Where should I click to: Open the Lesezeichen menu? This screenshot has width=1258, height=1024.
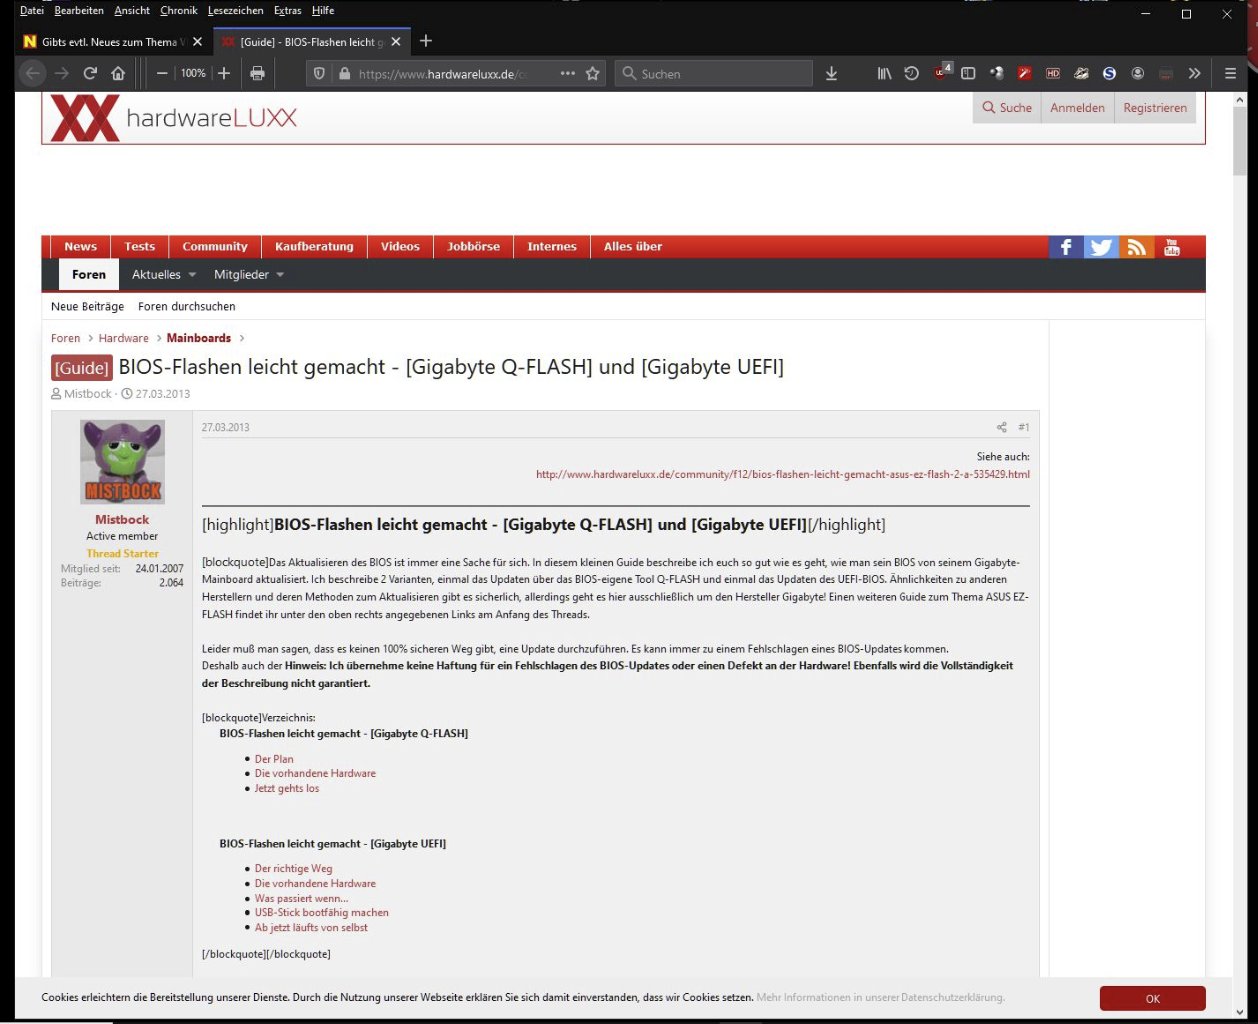pos(236,10)
